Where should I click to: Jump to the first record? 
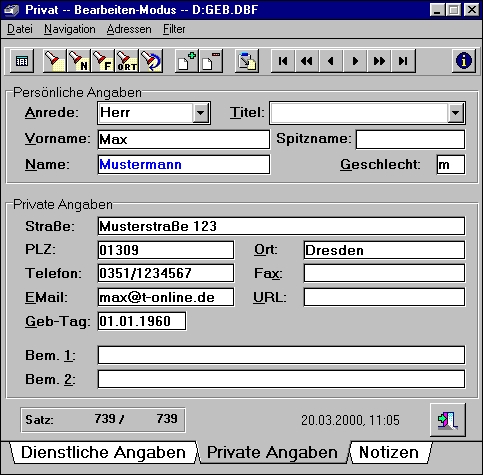point(283,61)
